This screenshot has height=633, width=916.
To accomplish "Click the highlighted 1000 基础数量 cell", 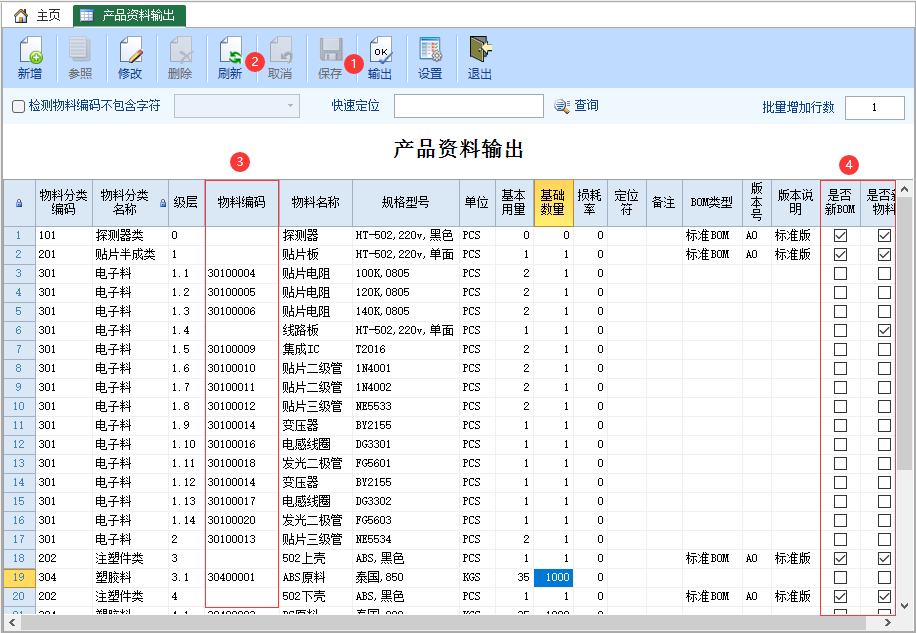I will (x=553, y=578).
